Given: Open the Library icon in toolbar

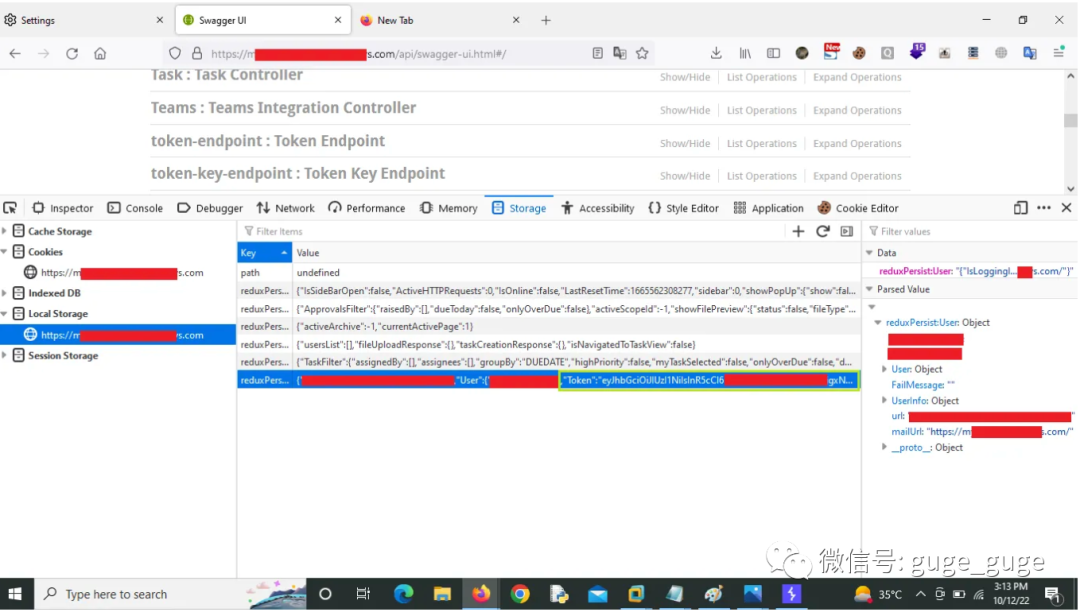Looking at the screenshot, I should point(745,53).
